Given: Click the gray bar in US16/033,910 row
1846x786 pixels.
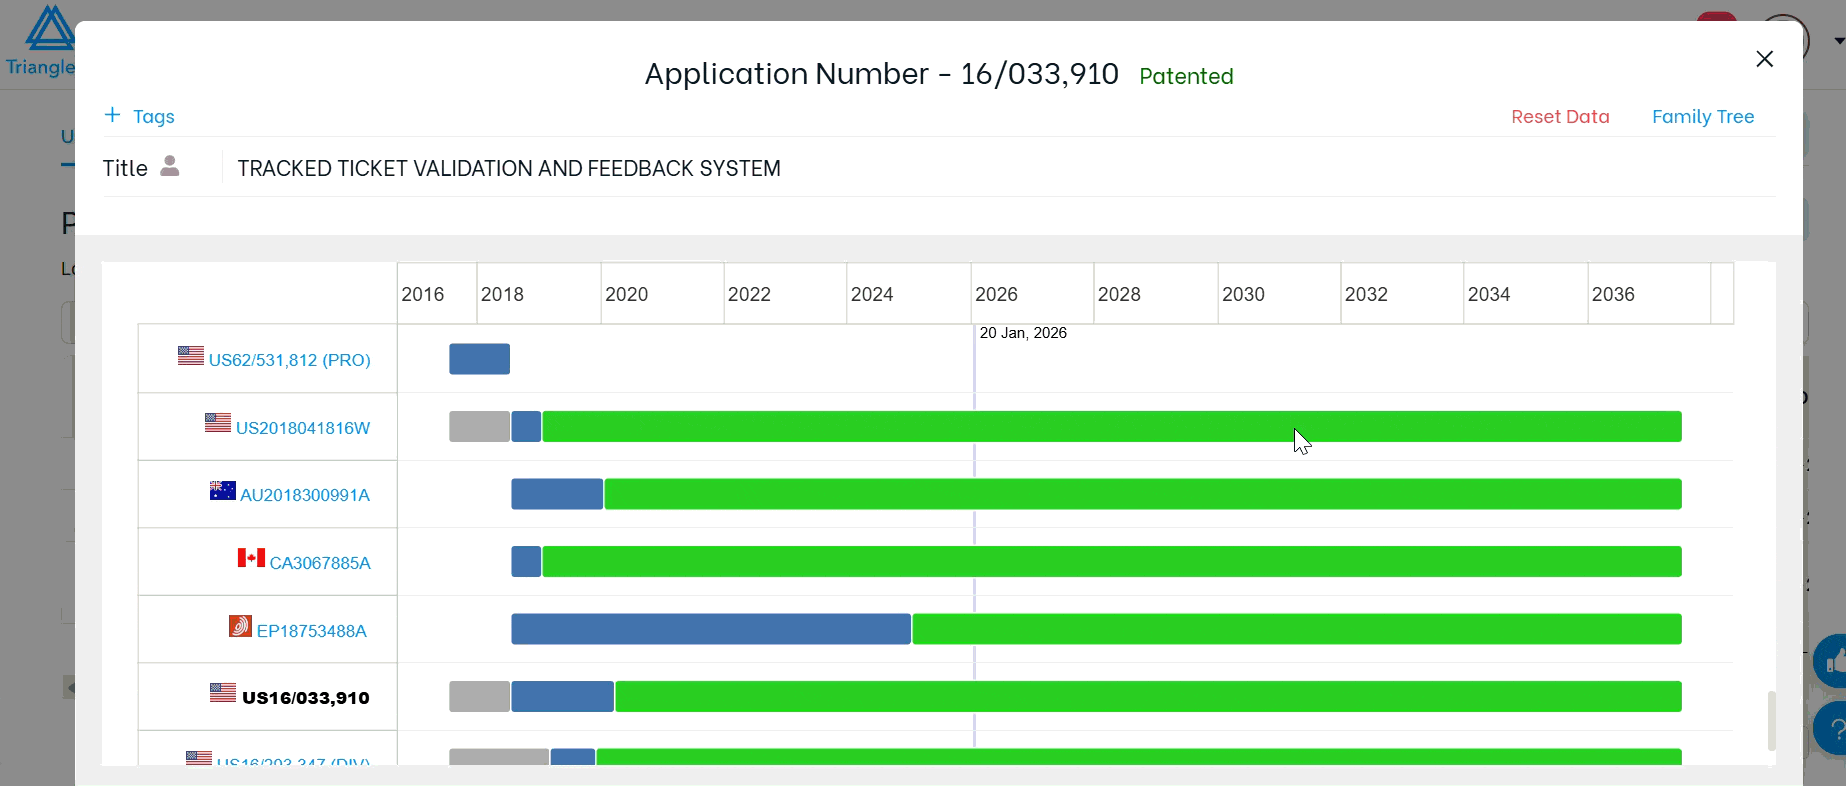Looking at the screenshot, I should click(479, 697).
